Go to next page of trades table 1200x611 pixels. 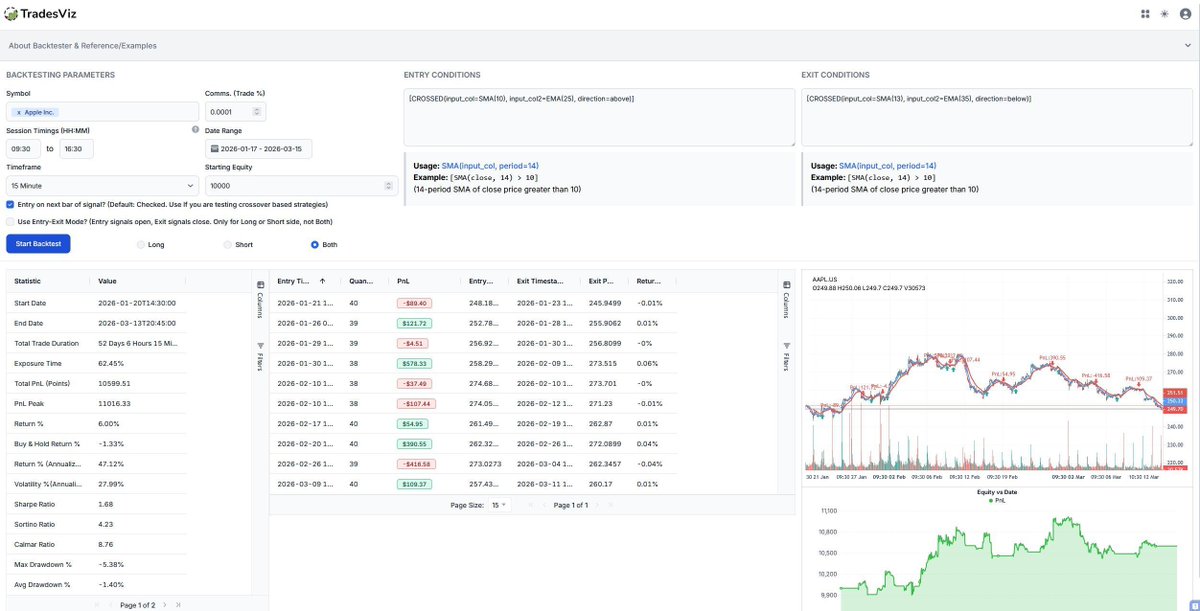click(x=598, y=505)
